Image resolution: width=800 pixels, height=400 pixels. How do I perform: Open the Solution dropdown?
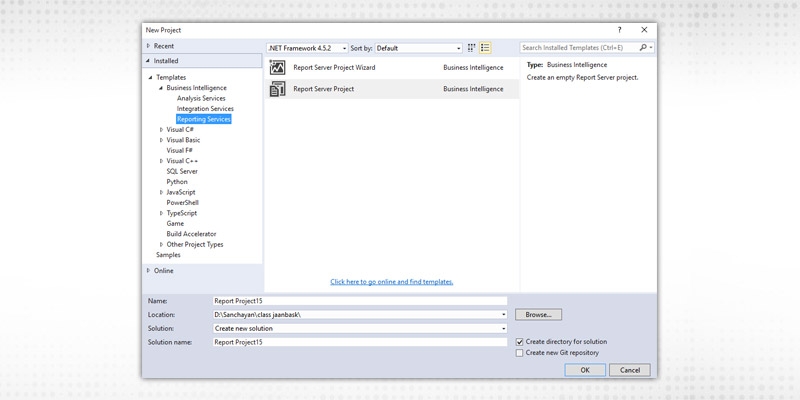pyautogui.click(x=359, y=328)
